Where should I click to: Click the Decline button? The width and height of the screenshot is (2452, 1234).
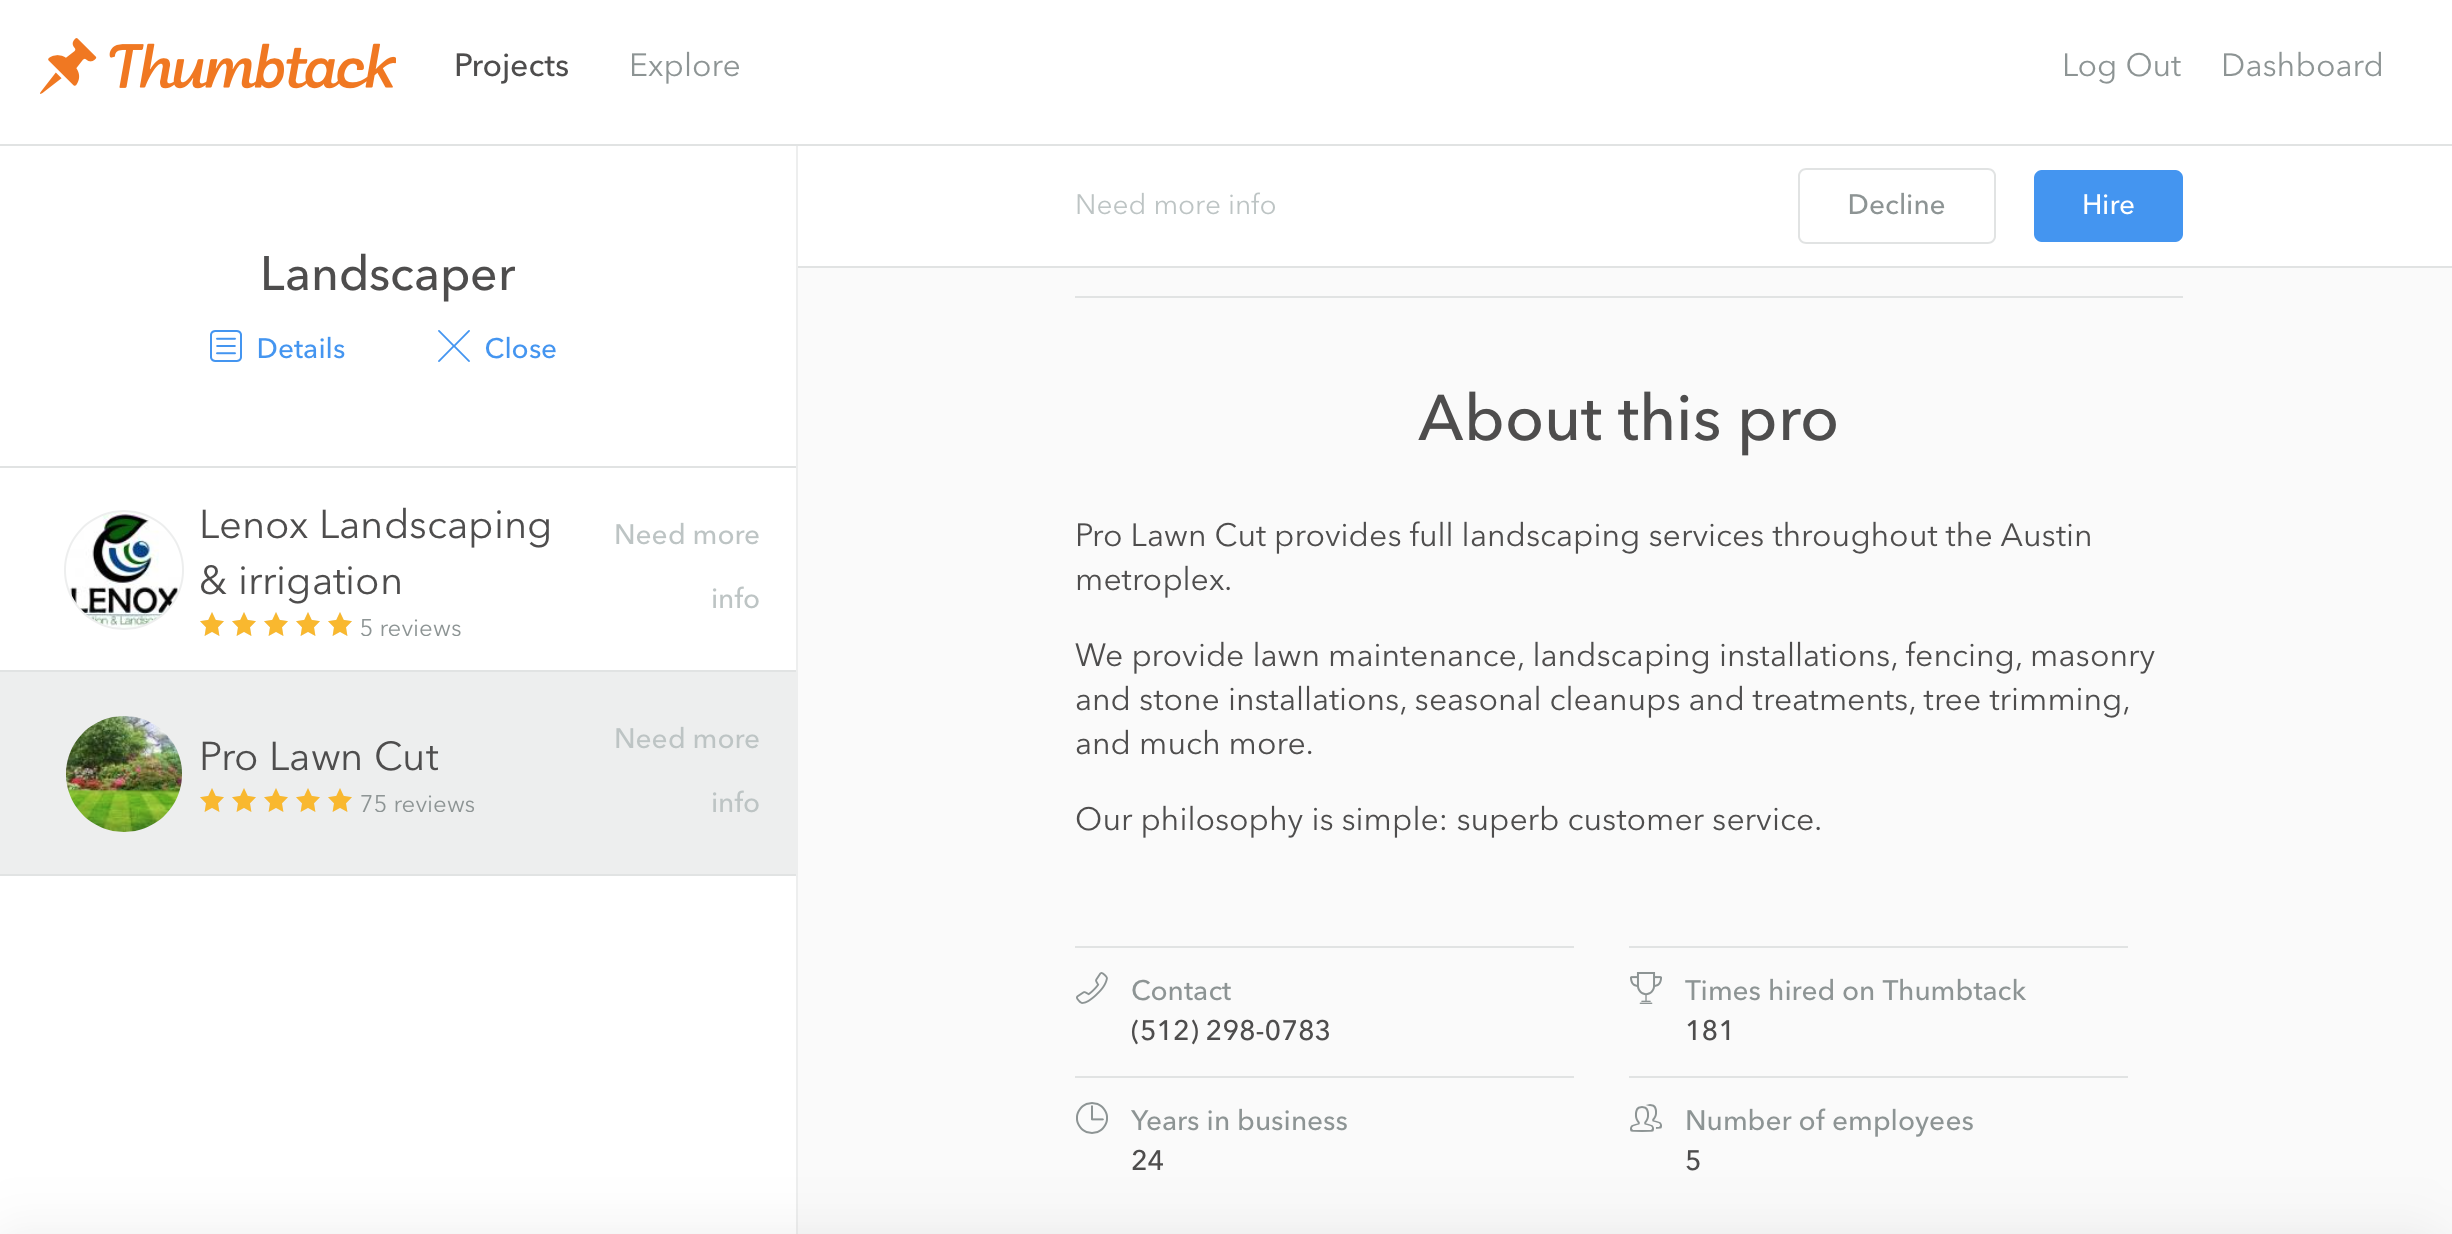click(1896, 205)
